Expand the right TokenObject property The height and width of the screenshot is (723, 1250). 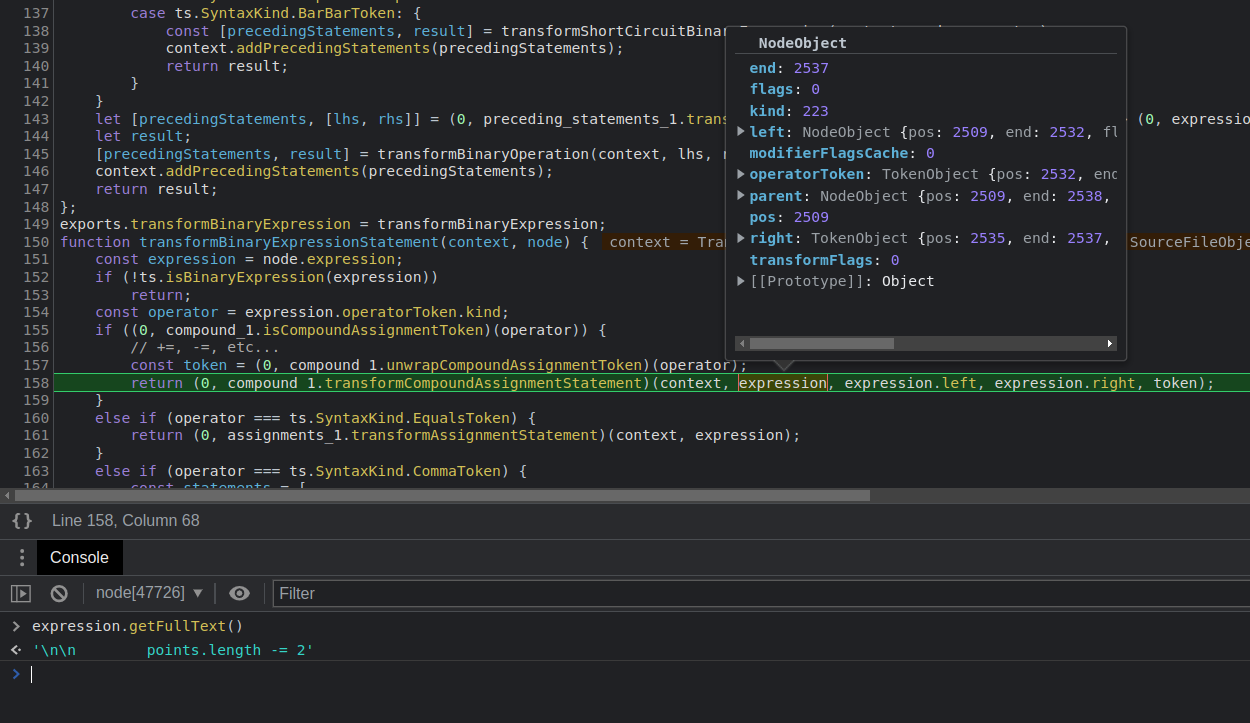[741, 238]
